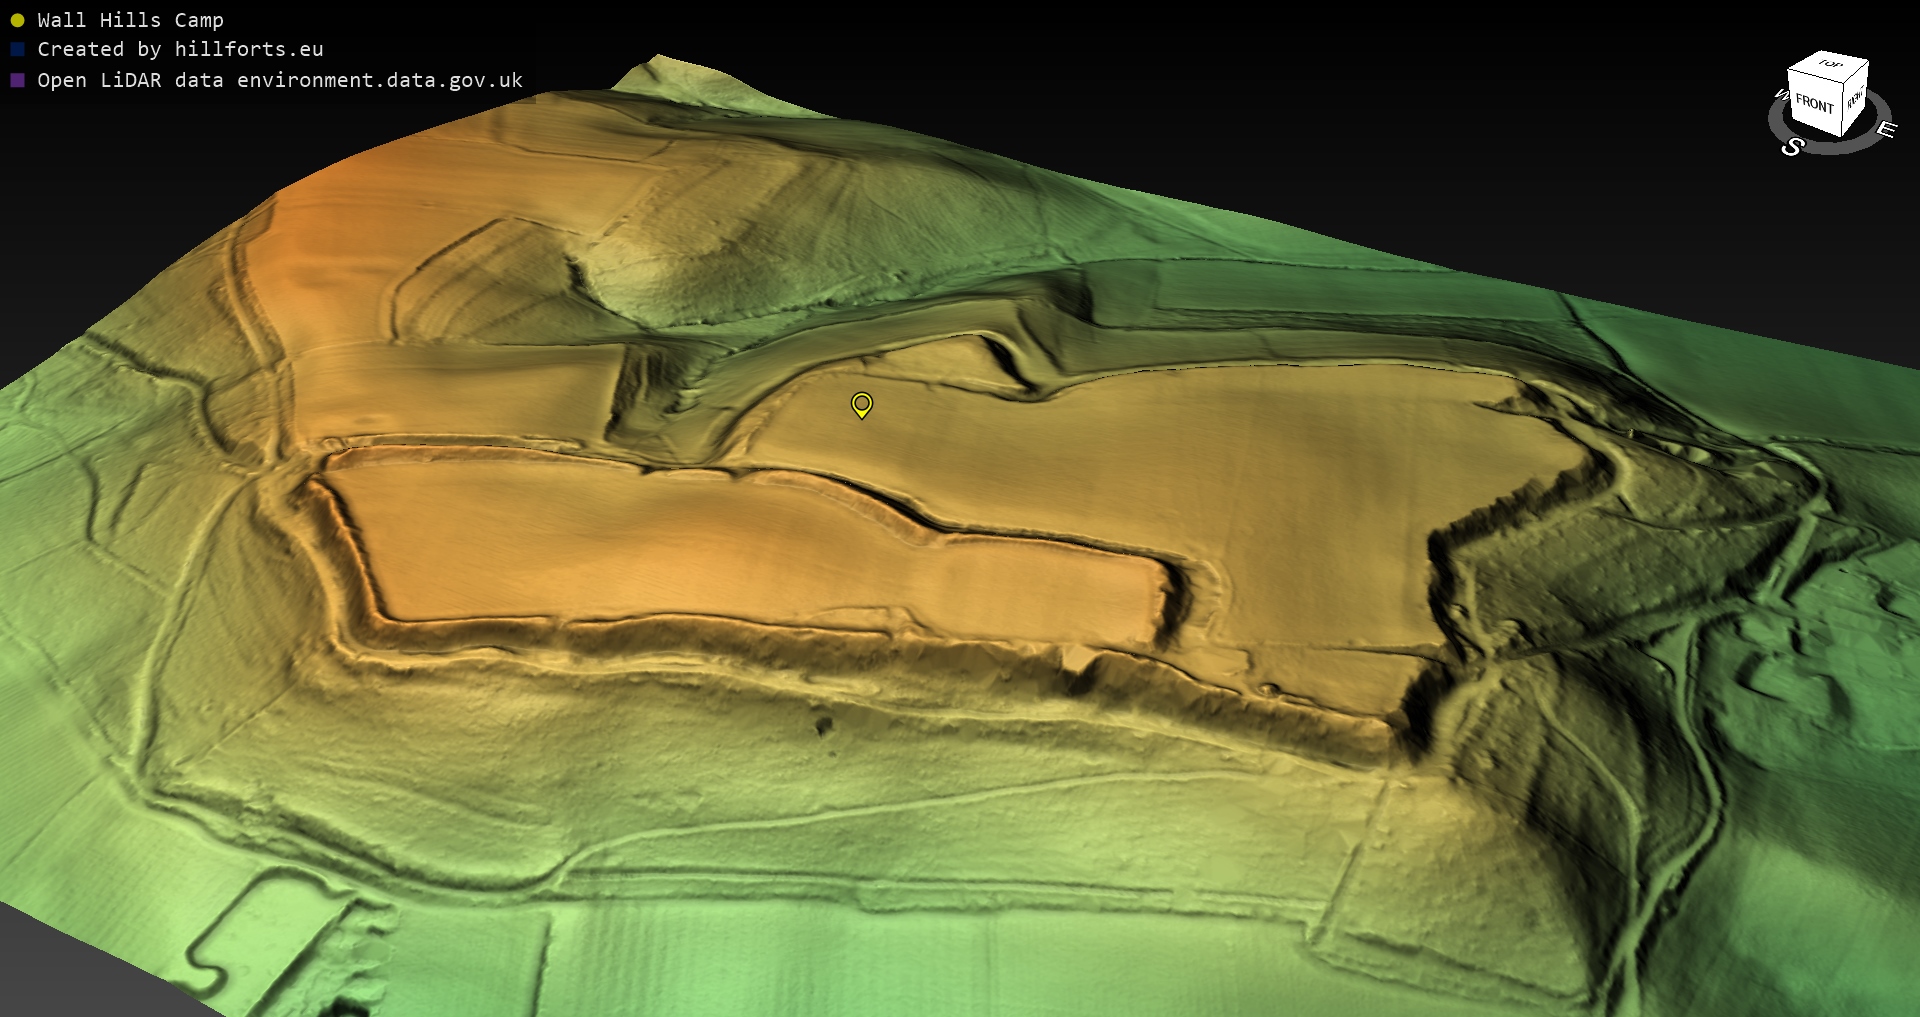The height and width of the screenshot is (1017, 1920).
Task: Click the small dark pit on the southern slope
Action: [823, 725]
